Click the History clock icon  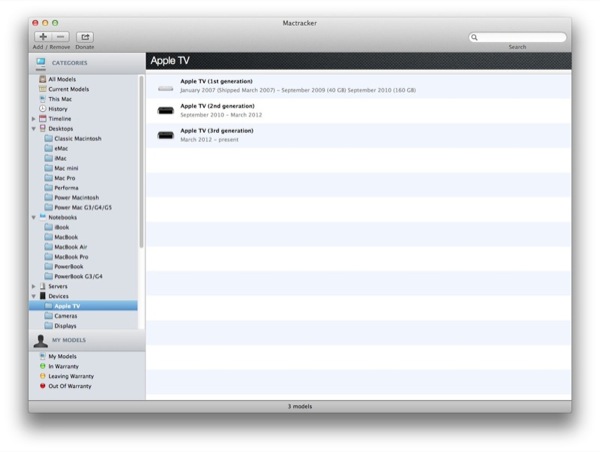coord(43,109)
